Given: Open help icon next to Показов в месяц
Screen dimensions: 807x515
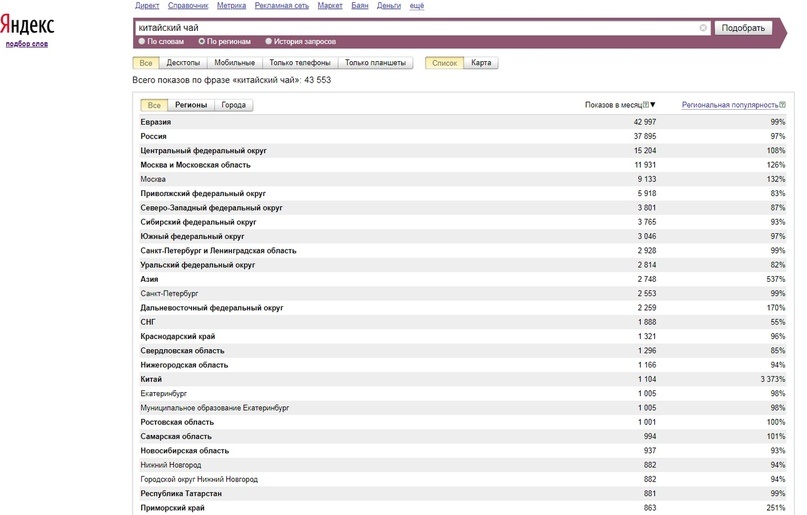Looking at the screenshot, I should pyautogui.click(x=646, y=105).
